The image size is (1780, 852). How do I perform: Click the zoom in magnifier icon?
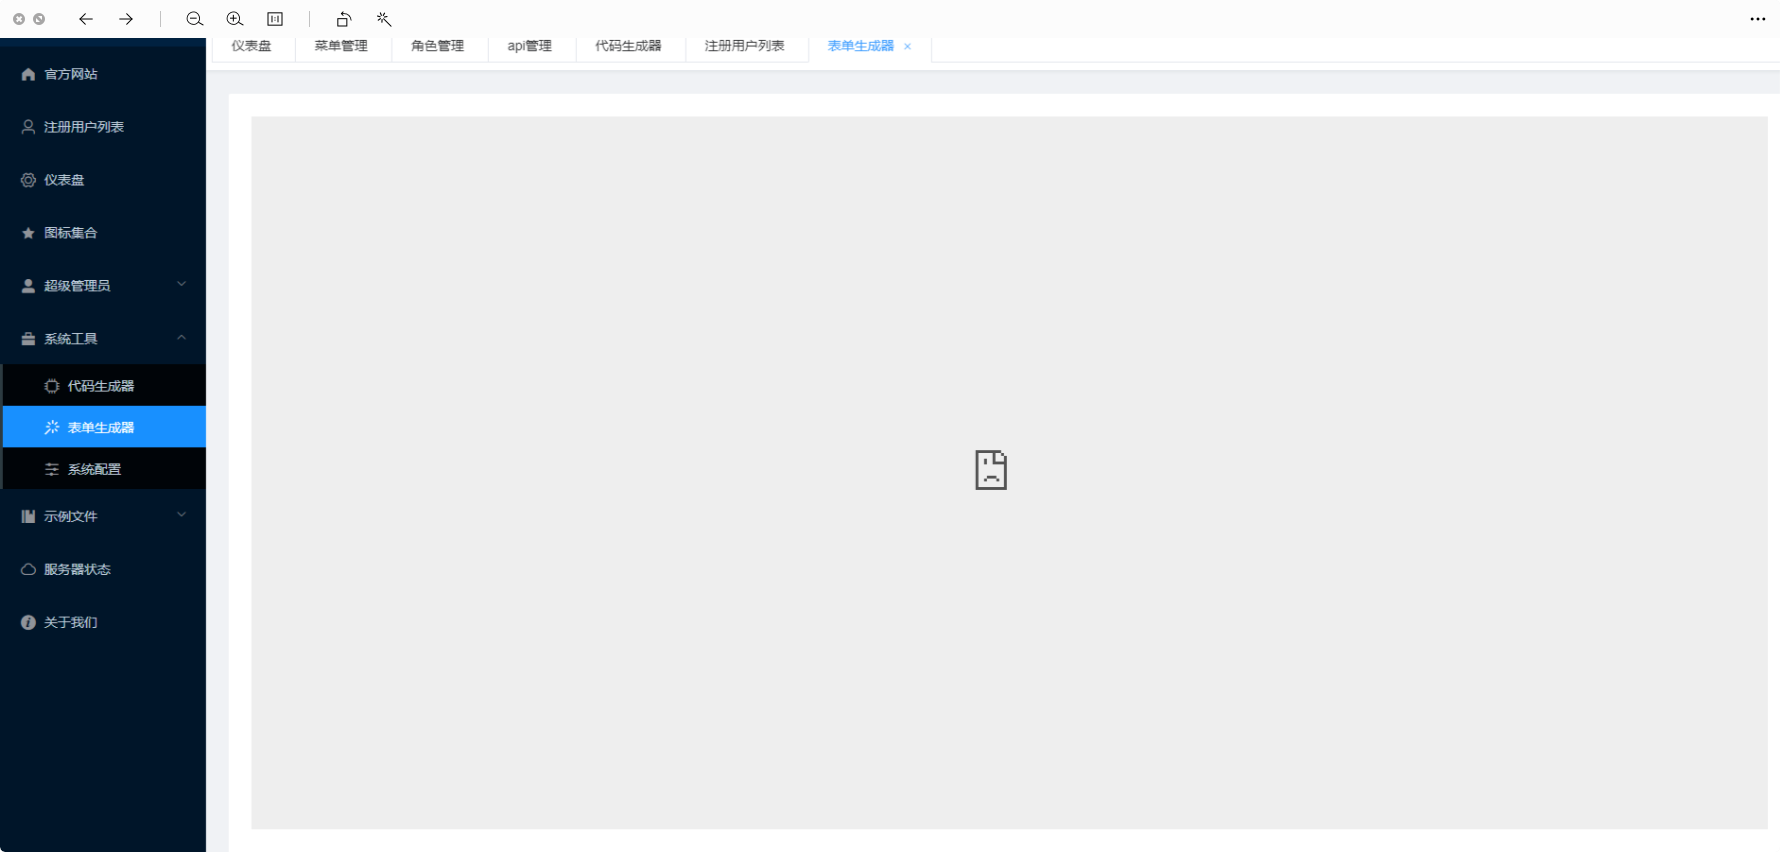tap(235, 19)
